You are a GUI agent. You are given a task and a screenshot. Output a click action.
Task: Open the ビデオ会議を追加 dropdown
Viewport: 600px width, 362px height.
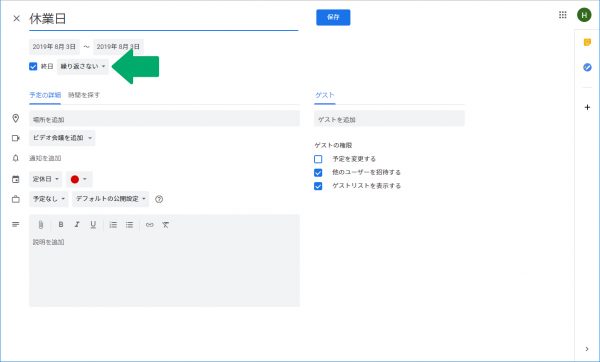[x=62, y=138]
